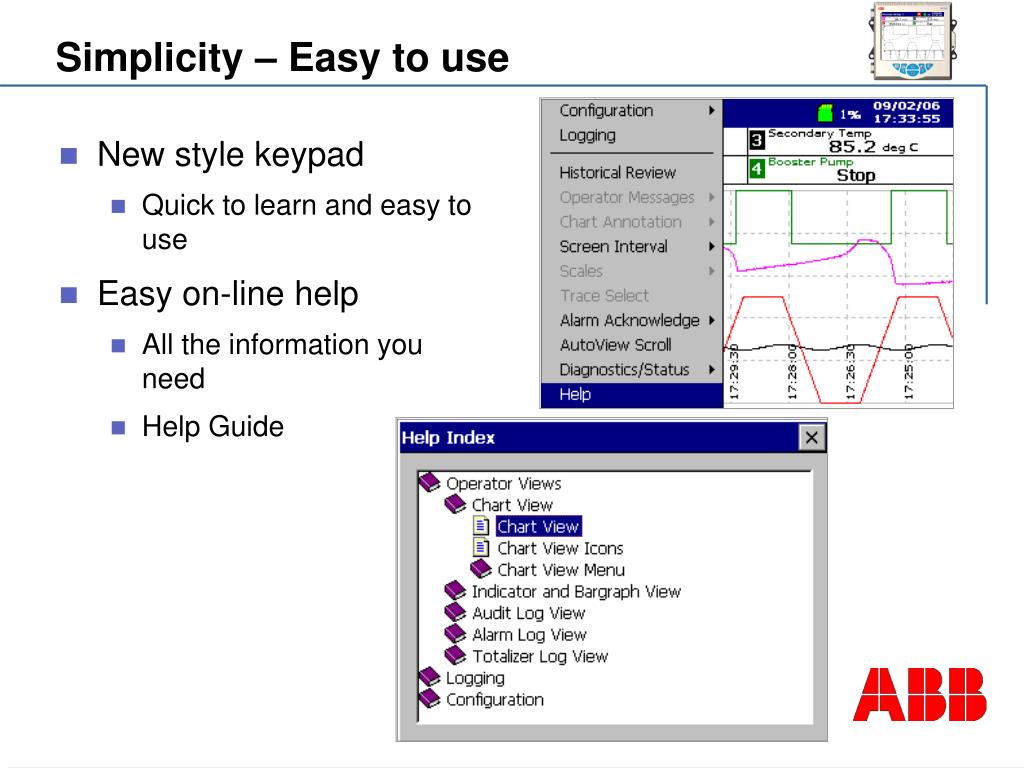Click the 17:29:30 chart time marker
This screenshot has height=768, width=1024.
[733, 372]
